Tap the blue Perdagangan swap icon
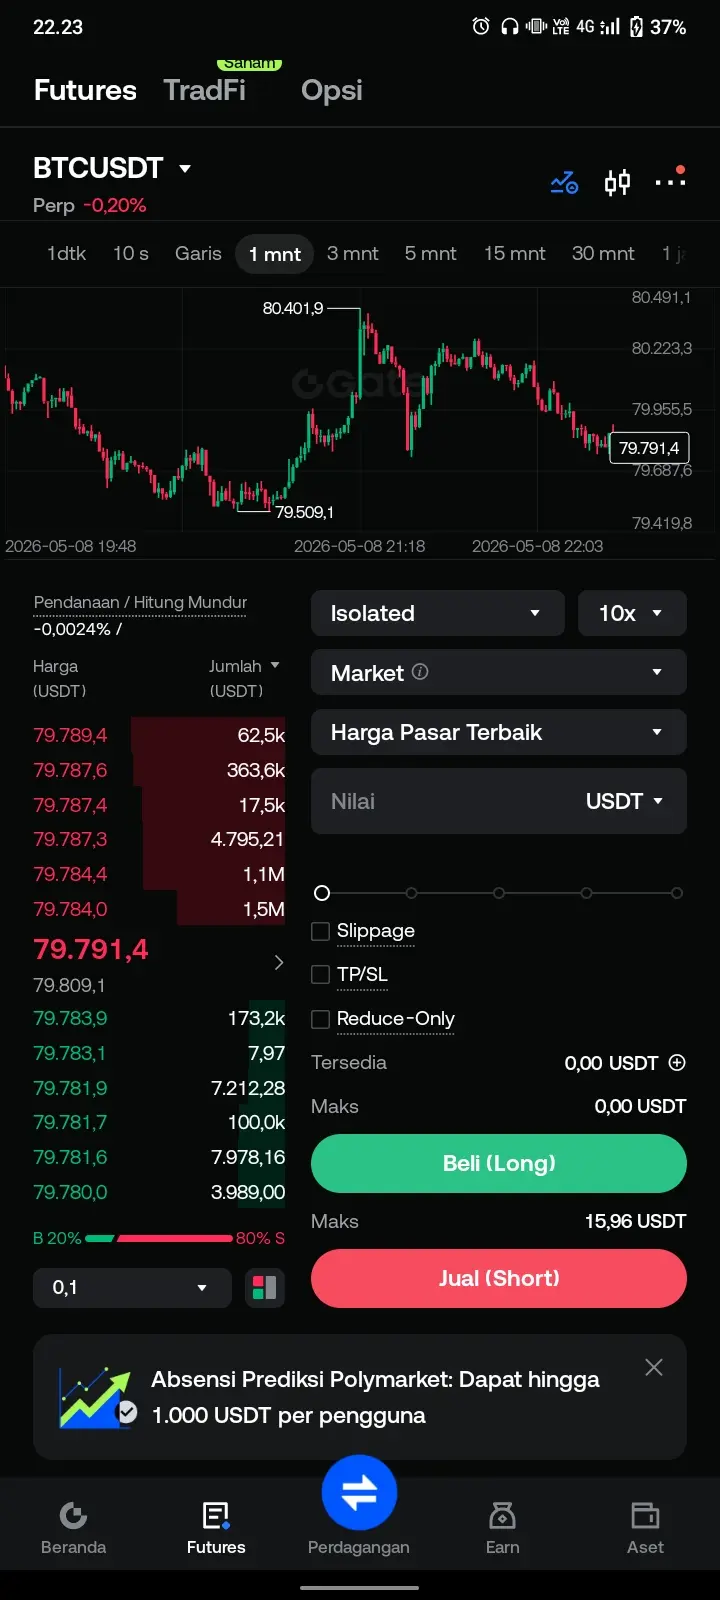The width and height of the screenshot is (720, 1600). click(x=359, y=1492)
